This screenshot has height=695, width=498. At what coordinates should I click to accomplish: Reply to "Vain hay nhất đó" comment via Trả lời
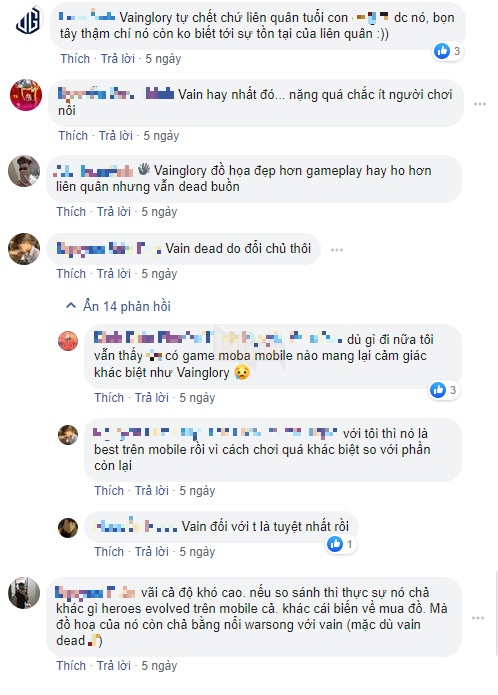116,136
